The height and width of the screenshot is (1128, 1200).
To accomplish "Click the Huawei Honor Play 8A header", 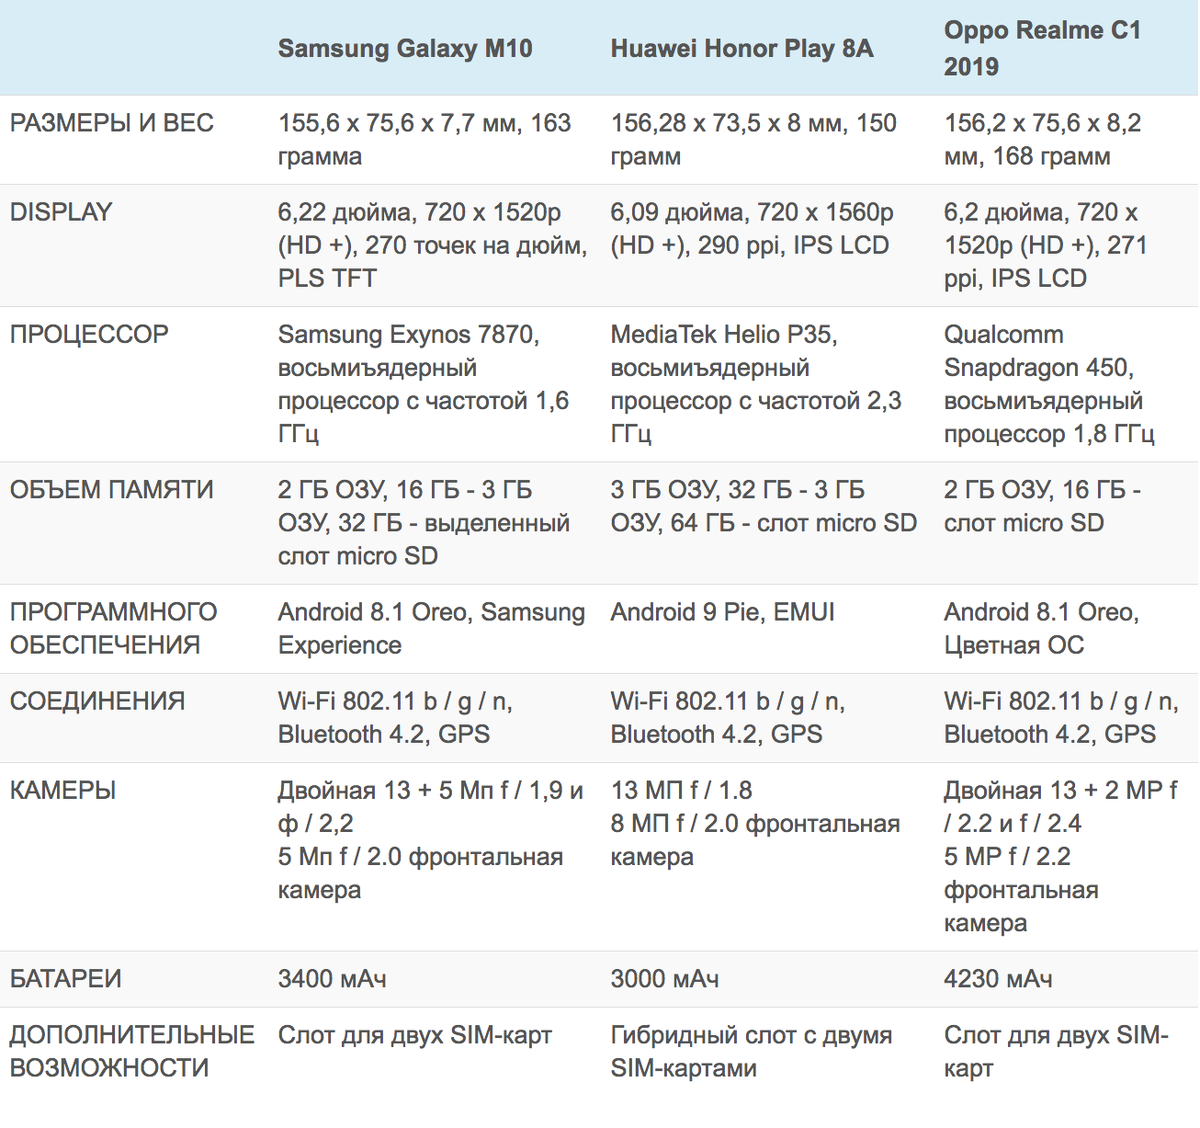I will pos(742,48).
